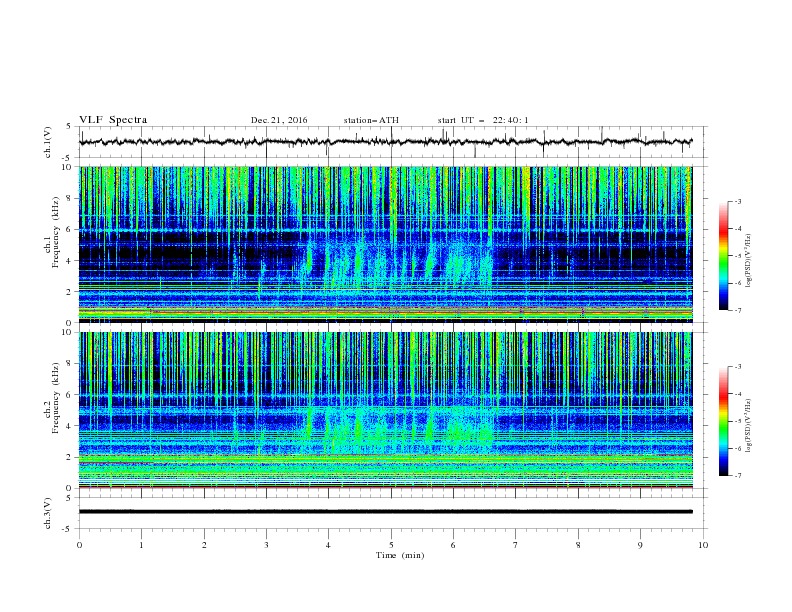Click the ch.2 spectrogram color bar

pos(723,421)
